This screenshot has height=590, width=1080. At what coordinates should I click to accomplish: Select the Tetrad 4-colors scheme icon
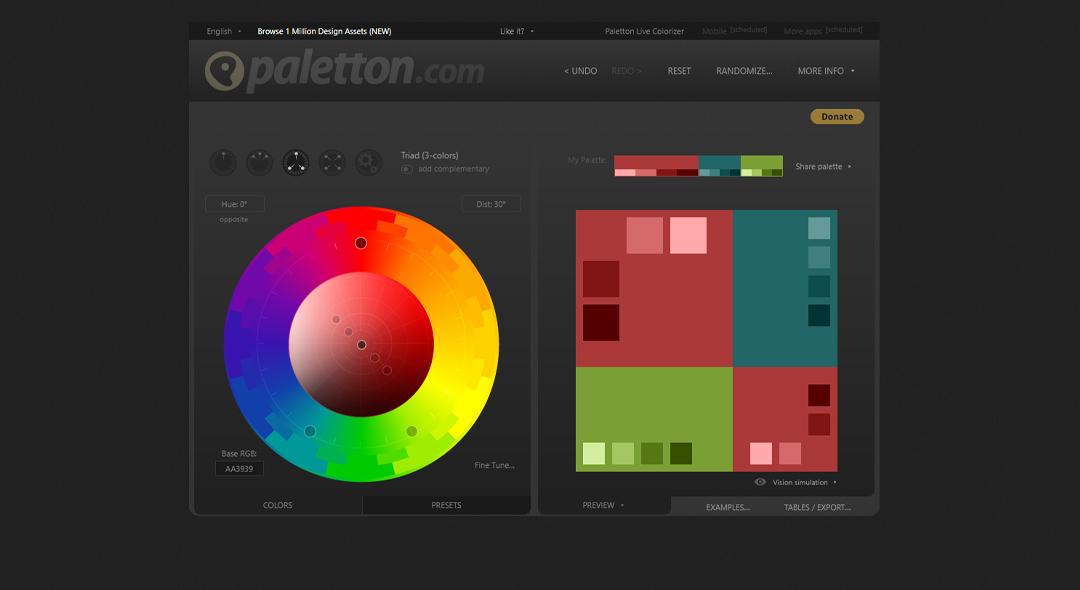pos(332,162)
